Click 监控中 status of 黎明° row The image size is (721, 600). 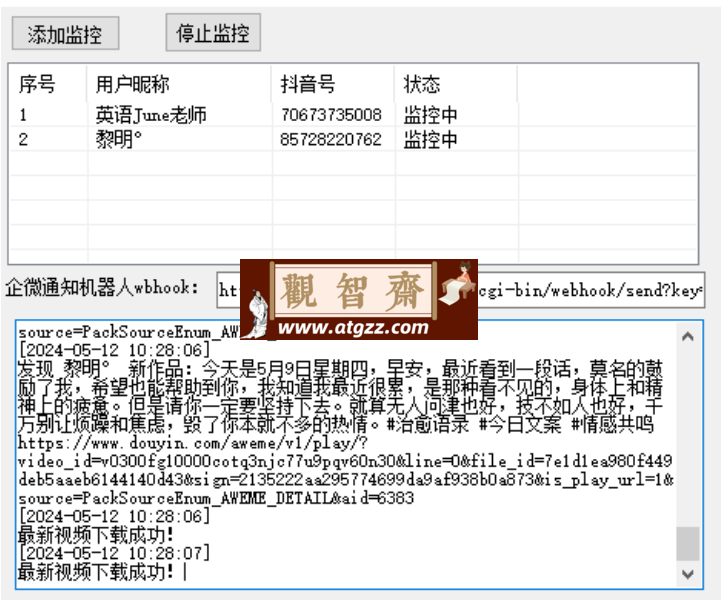[430, 139]
